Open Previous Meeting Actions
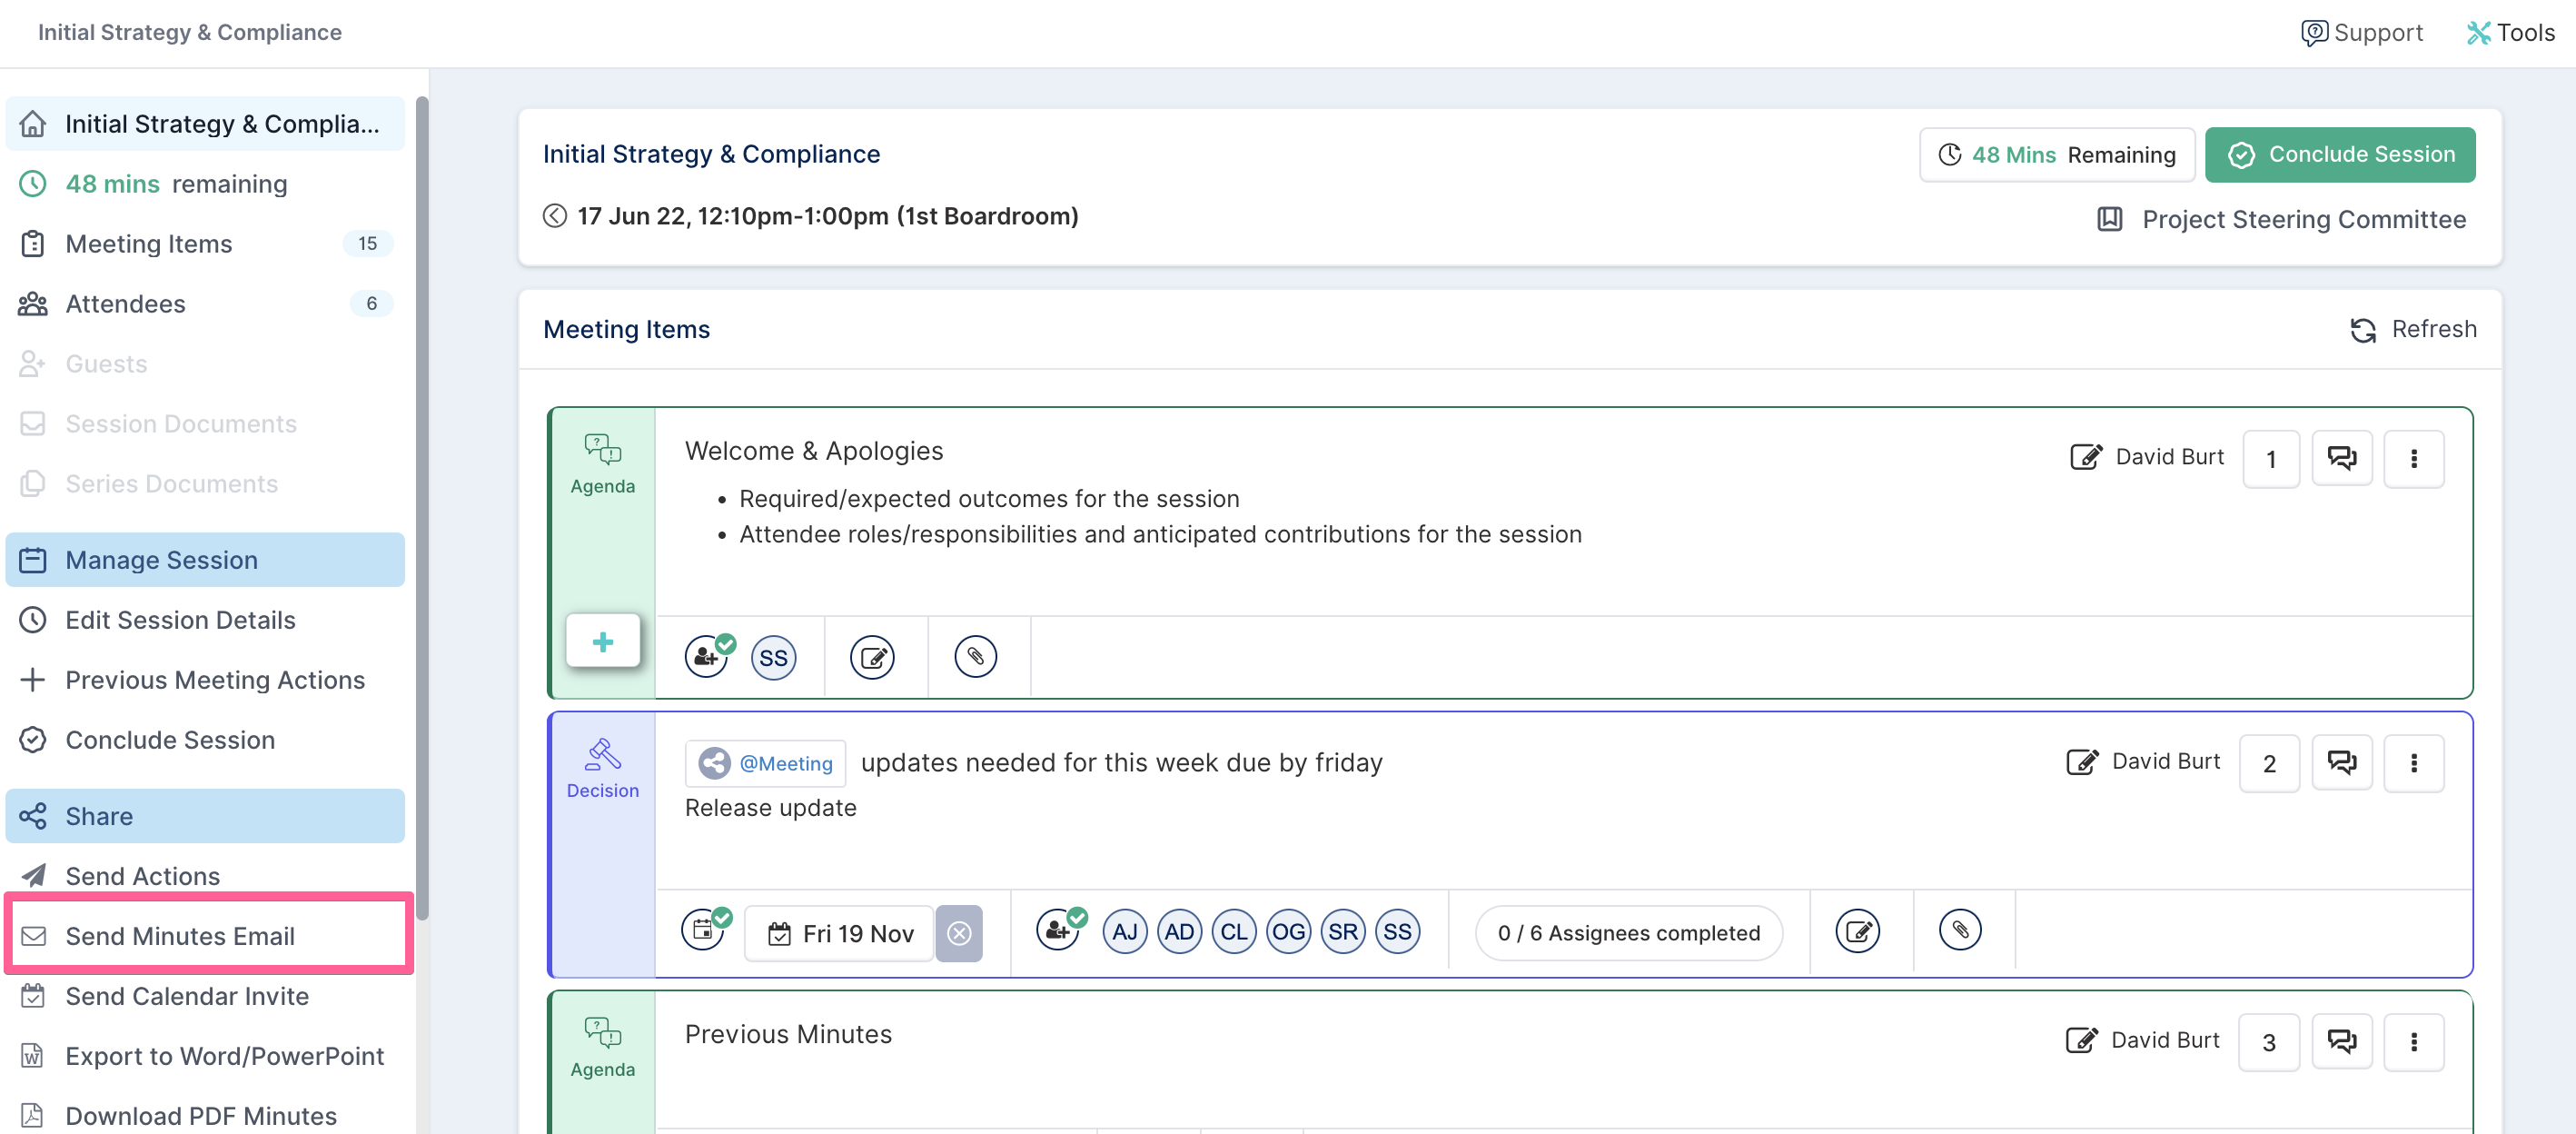This screenshot has height=1134, width=2576. click(205, 679)
